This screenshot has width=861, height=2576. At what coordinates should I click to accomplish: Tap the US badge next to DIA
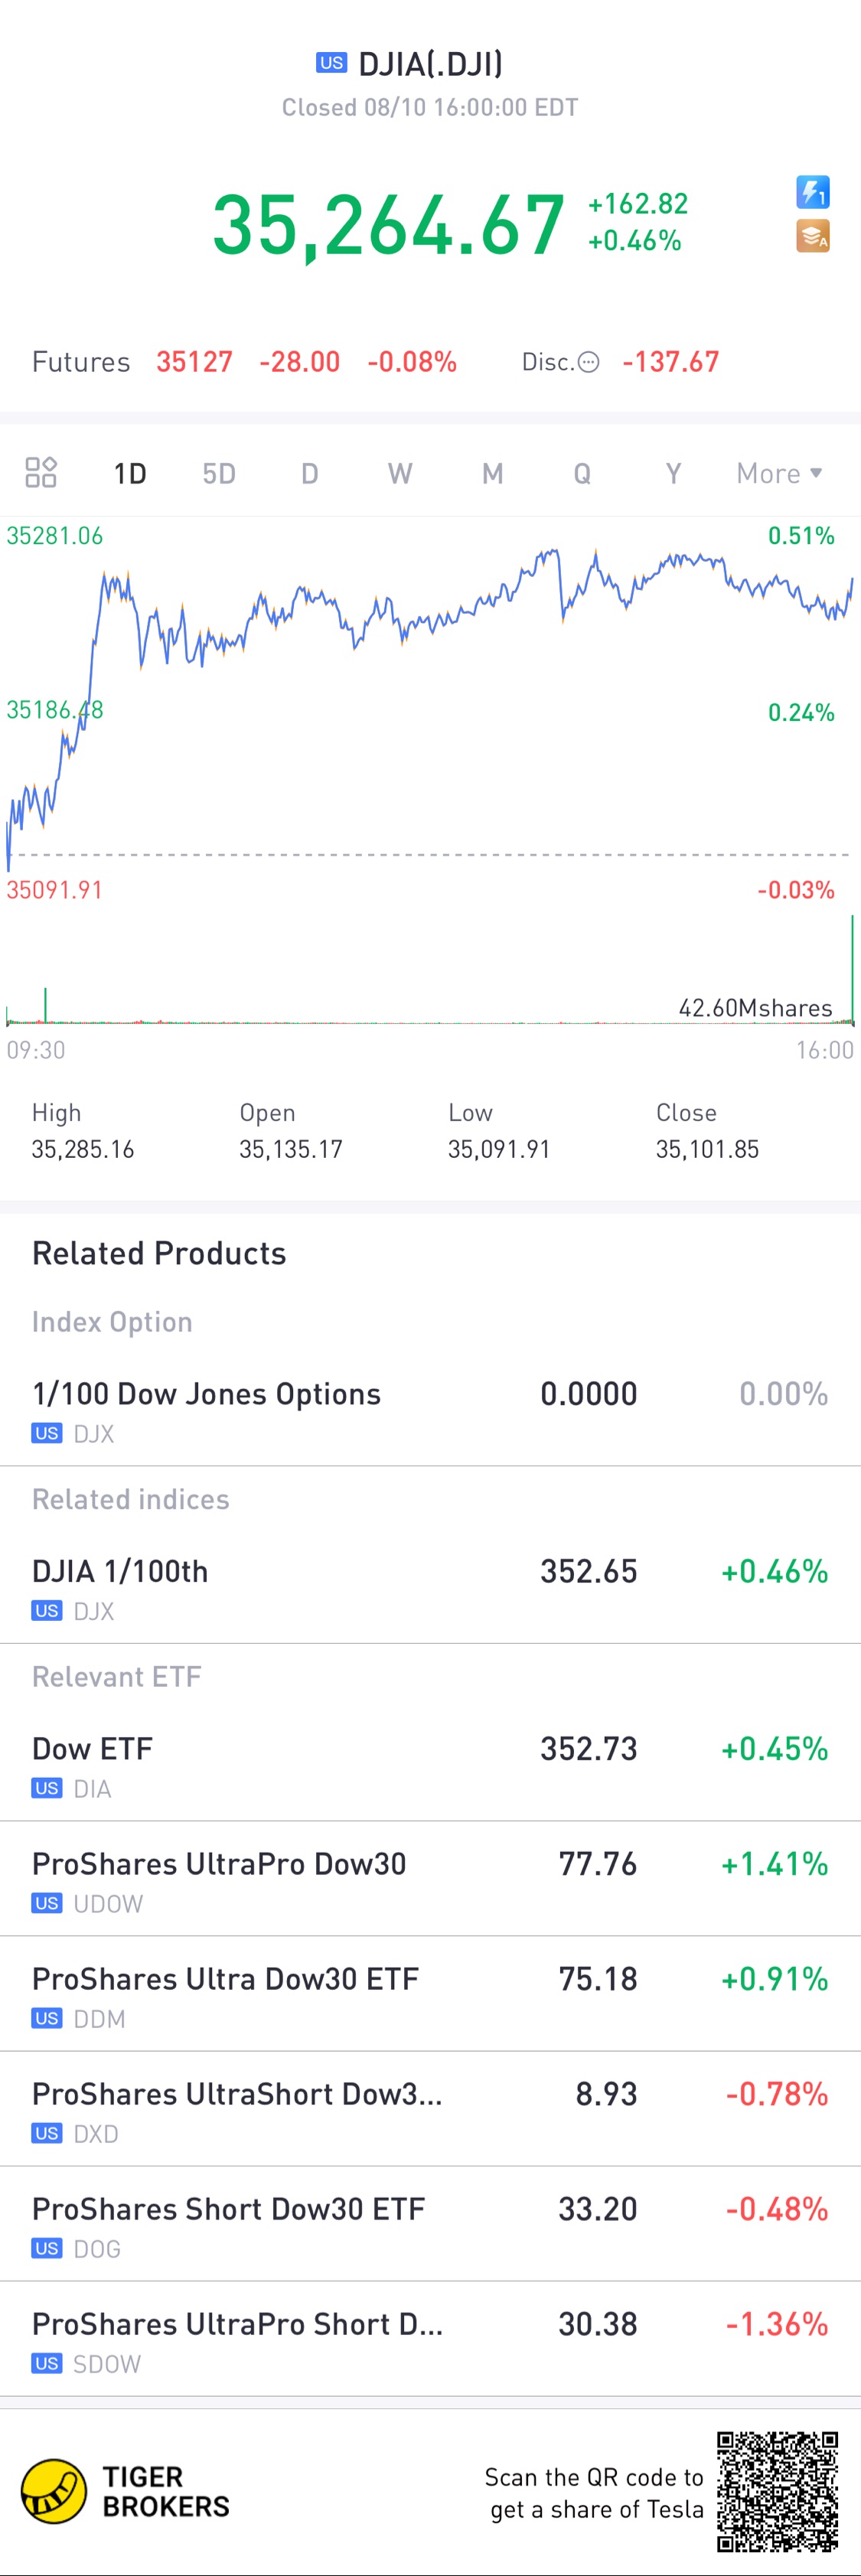pos(46,1788)
